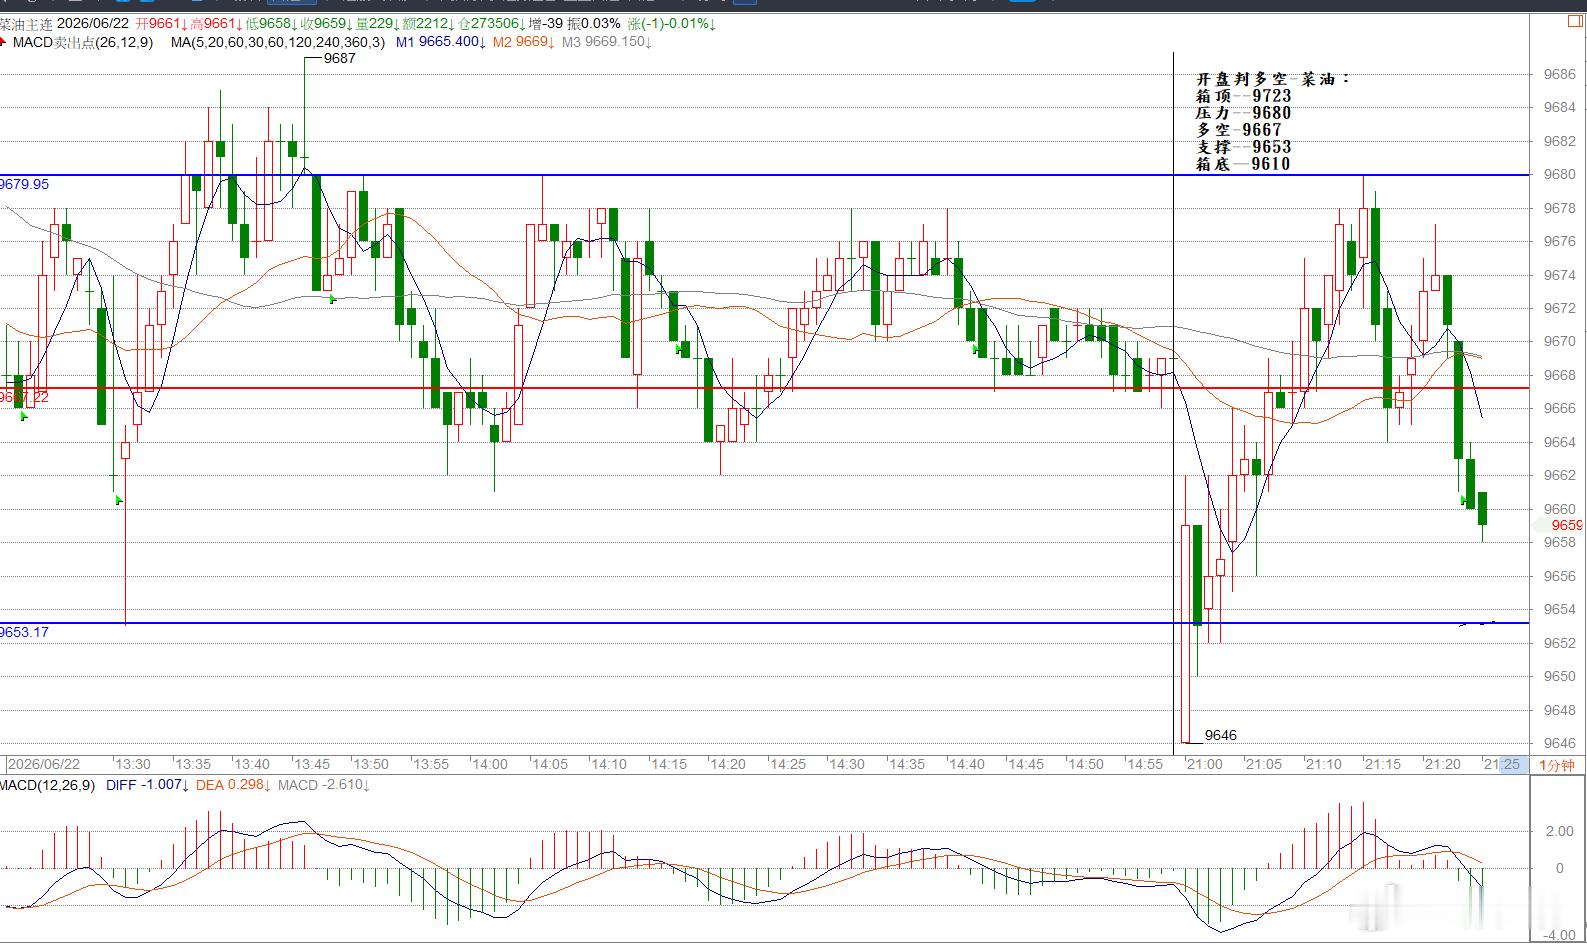Viewport: 1587px width, 946px height.
Task: Click the green signal arrow near 14:41
Action: point(976,348)
